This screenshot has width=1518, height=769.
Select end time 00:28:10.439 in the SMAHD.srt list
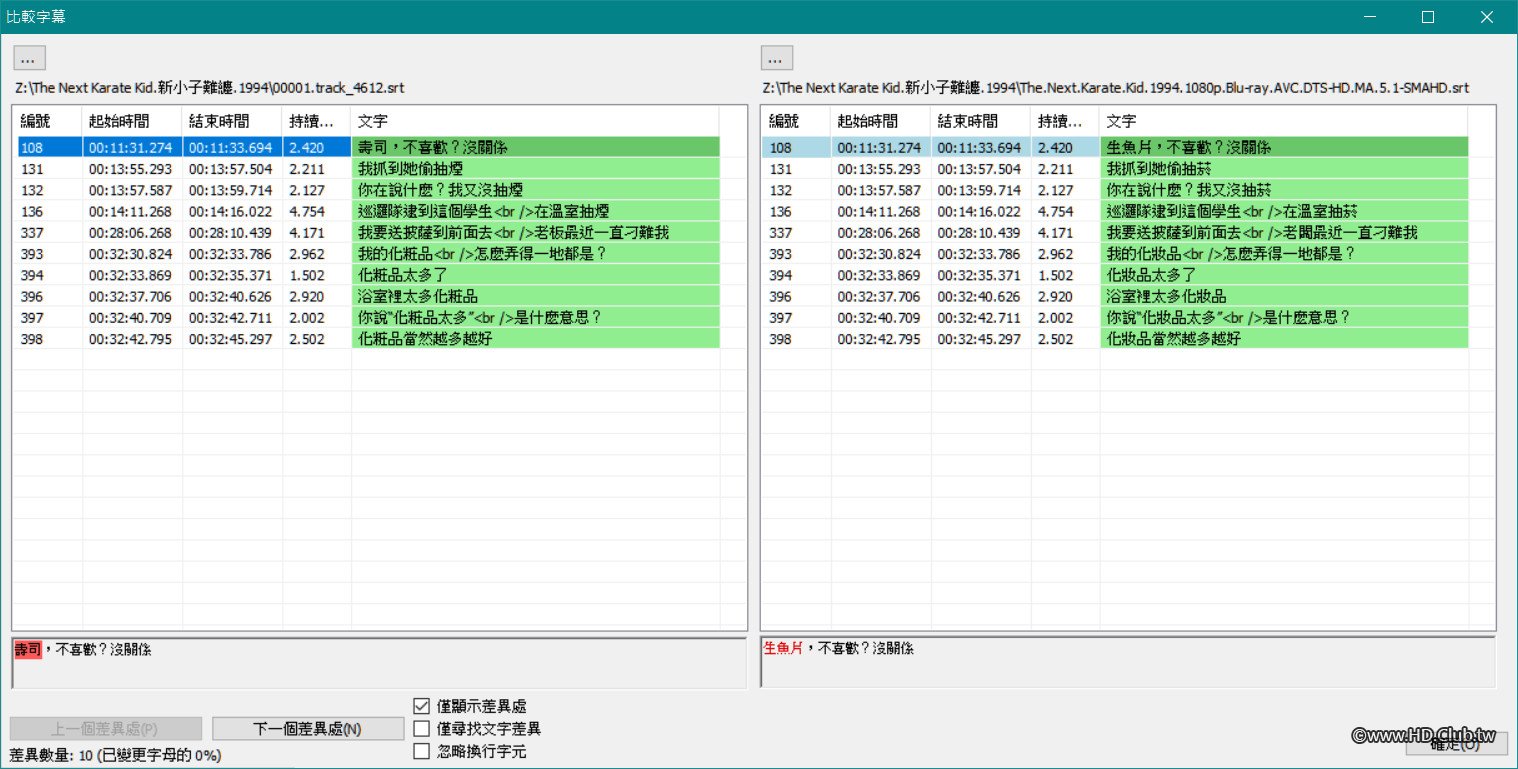click(981, 232)
